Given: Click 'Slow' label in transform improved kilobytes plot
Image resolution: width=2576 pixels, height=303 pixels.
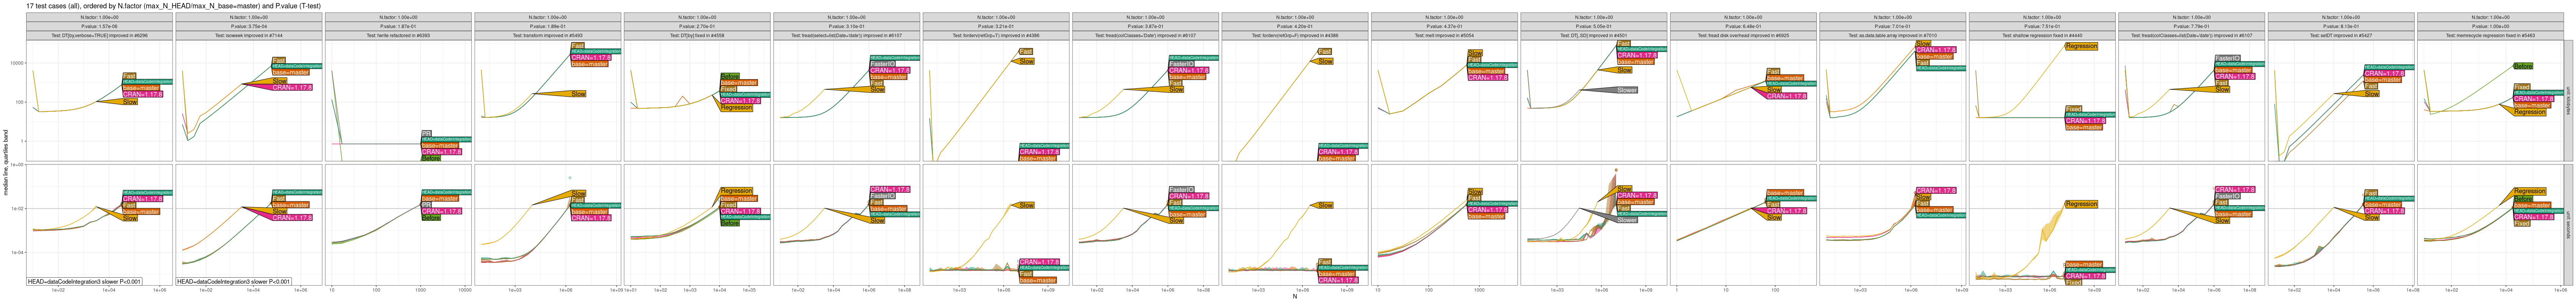Looking at the screenshot, I should (x=578, y=94).
